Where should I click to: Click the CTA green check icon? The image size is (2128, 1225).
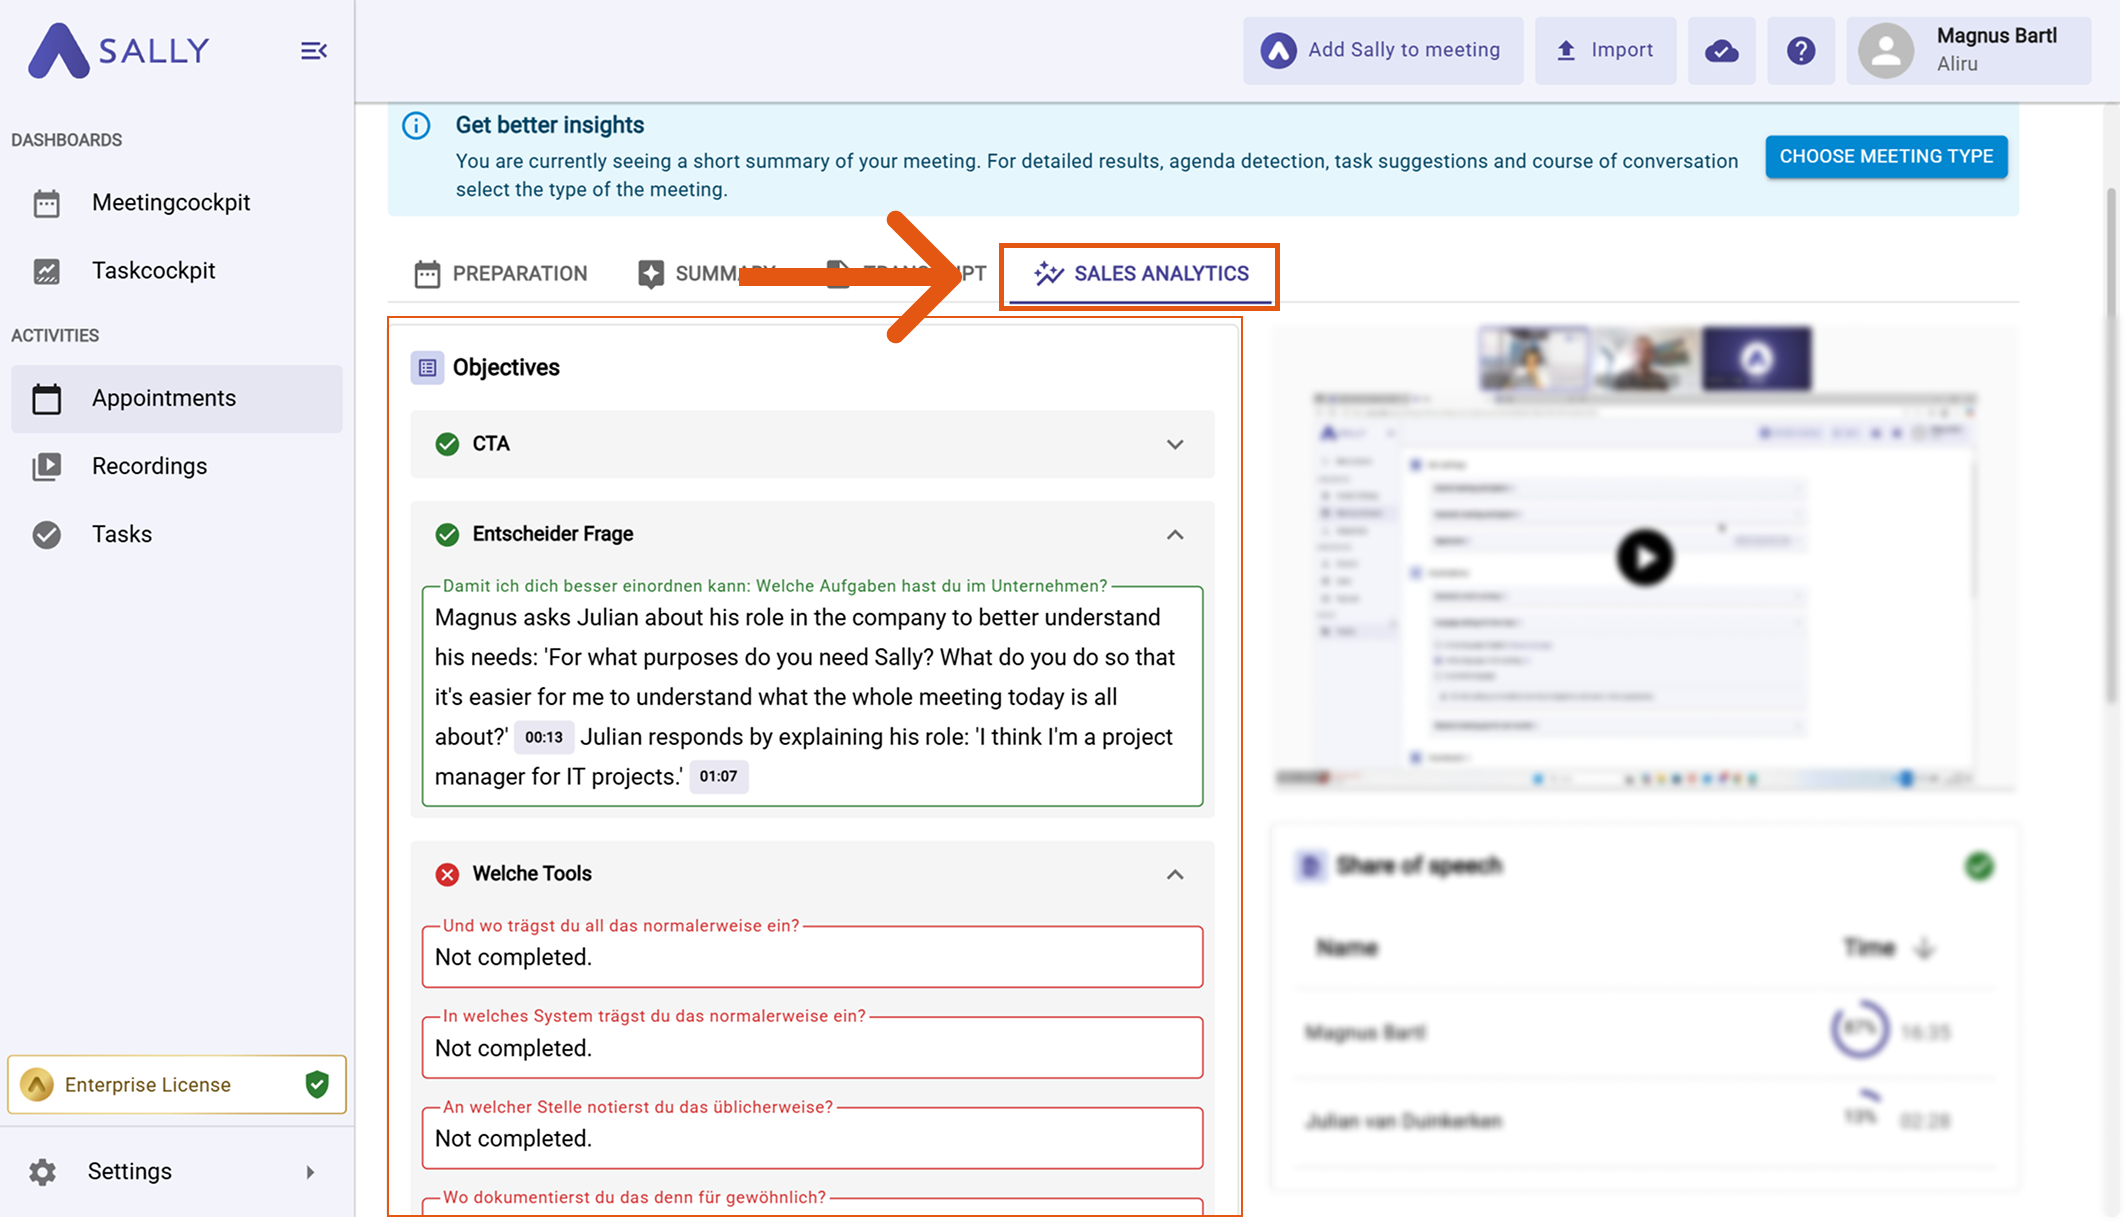447,444
